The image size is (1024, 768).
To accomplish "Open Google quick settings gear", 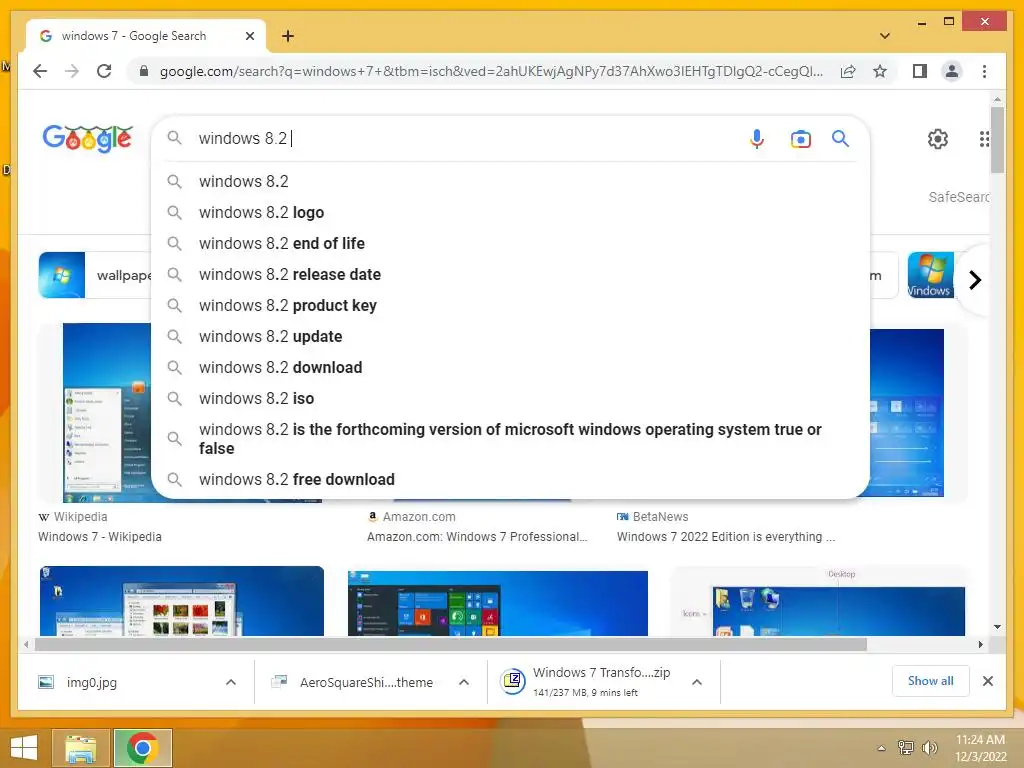I will 938,138.
